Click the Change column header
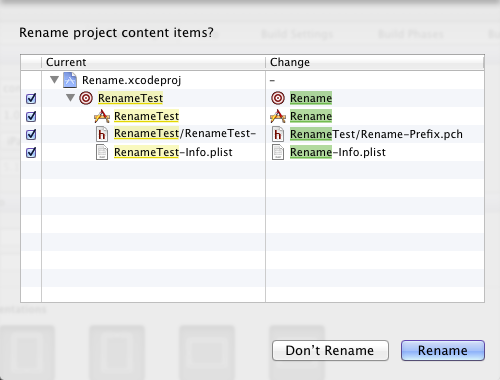The image size is (500, 380). click(375, 62)
